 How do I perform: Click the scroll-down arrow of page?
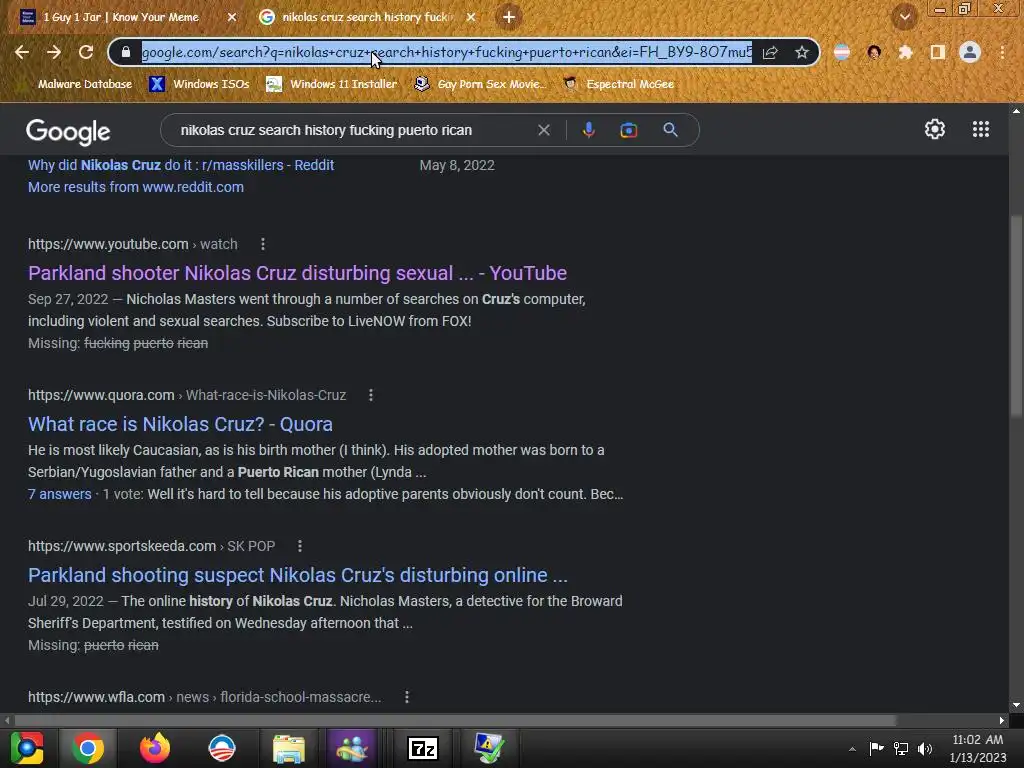click(1016, 705)
